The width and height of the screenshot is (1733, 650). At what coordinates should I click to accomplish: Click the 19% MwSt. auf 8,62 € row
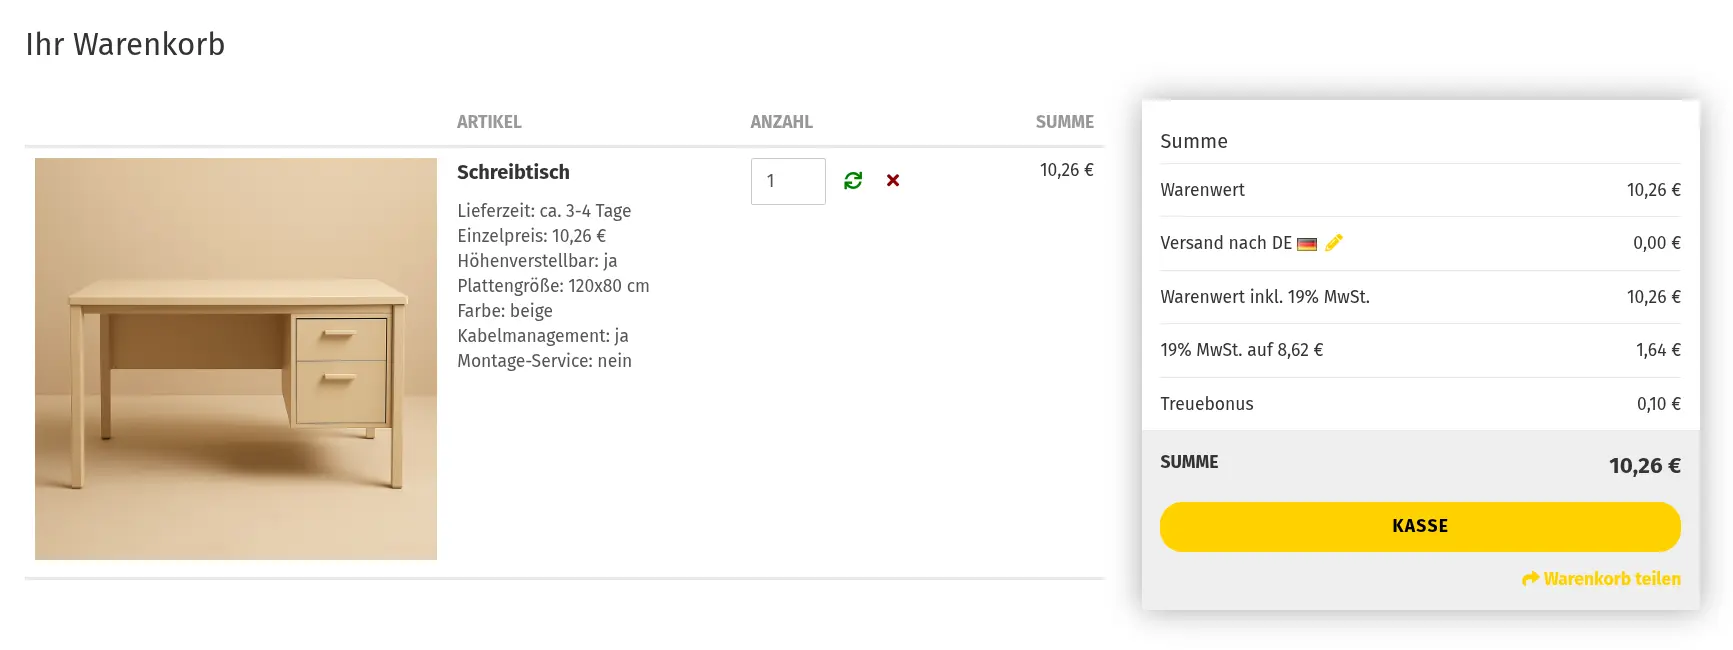click(x=1241, y=350)
